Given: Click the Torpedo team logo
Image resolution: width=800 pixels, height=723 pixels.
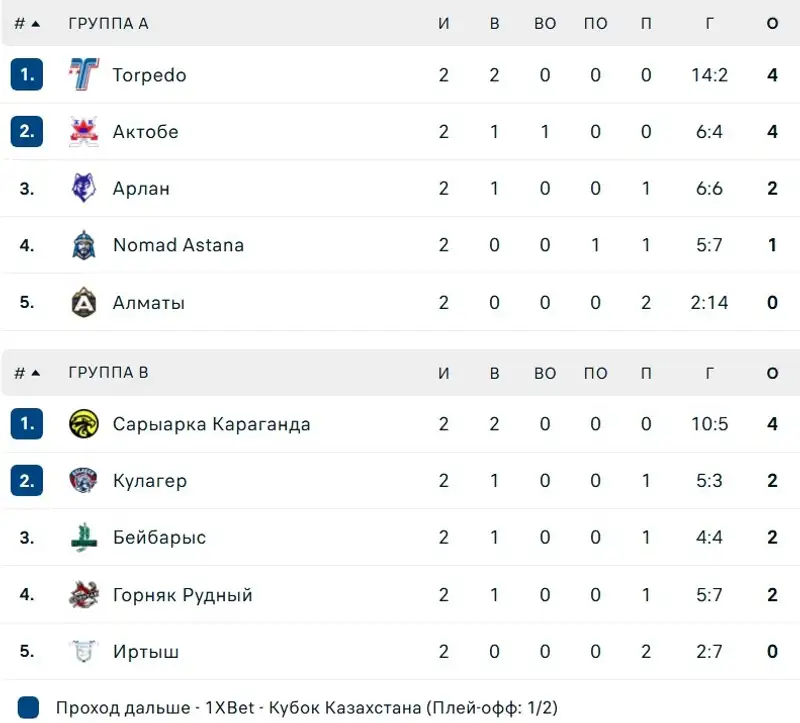Looking at the screenshot, I should coord(84,74).
